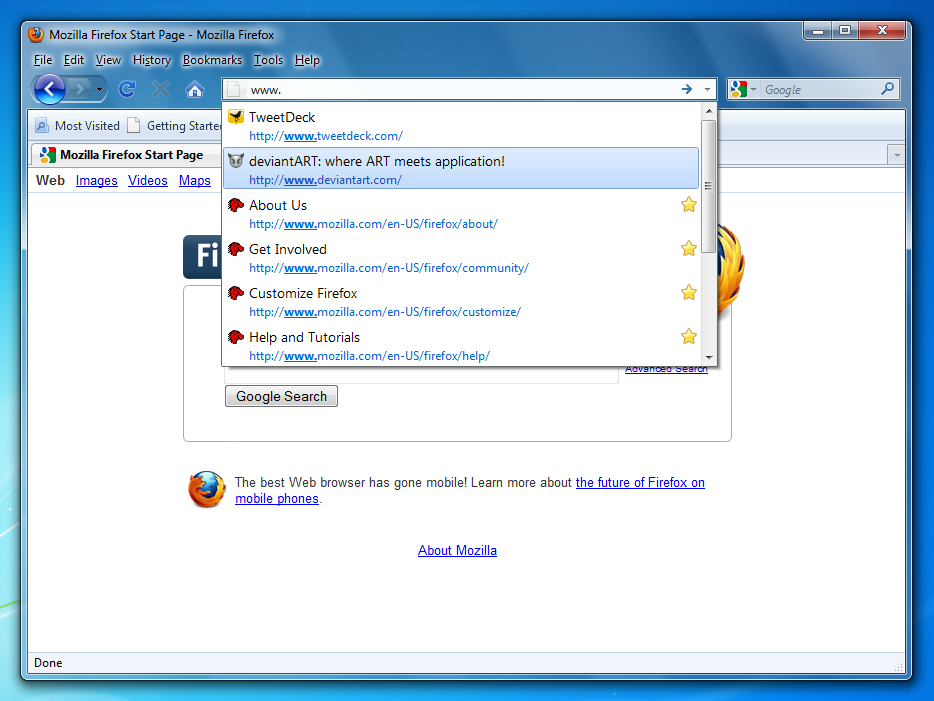Open the Bookmarks menu
The width and height of the screenshot is (934, 701).
[212, 60]
